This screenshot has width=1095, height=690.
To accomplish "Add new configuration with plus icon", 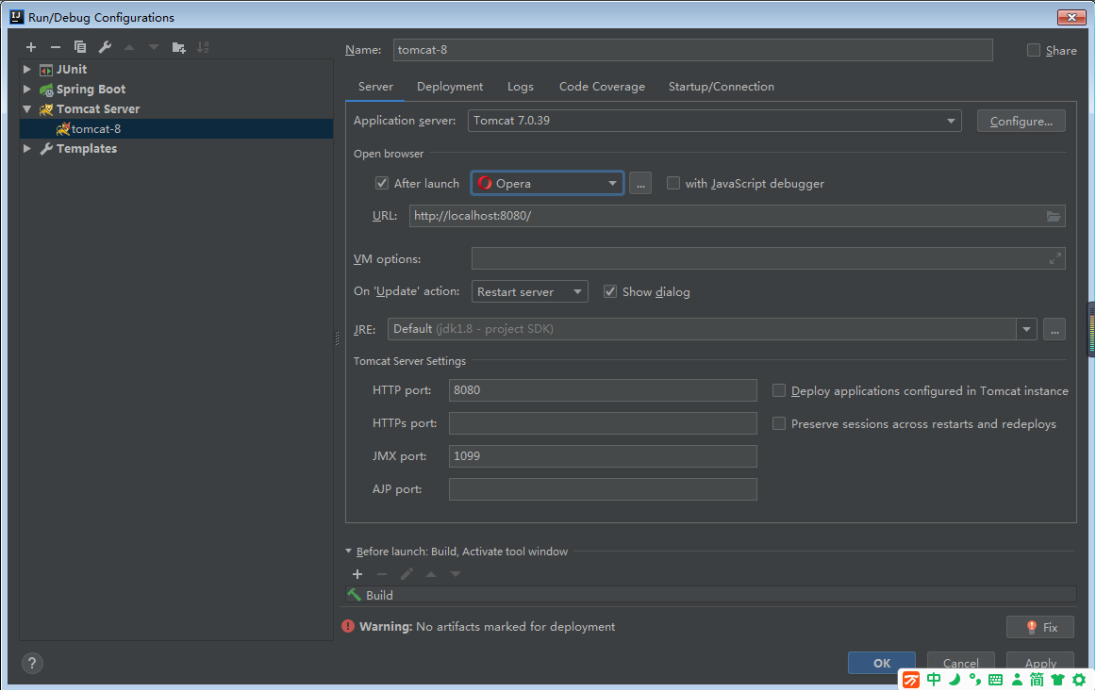I will [x=31, y=47].
